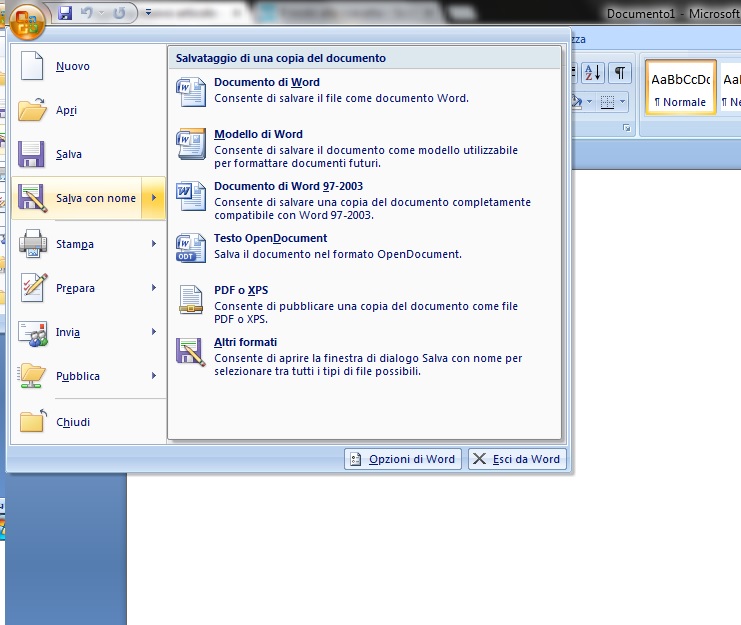Choose Modello di Word save option
Viewport: 741px width, 625px height.
coord(364,148)
